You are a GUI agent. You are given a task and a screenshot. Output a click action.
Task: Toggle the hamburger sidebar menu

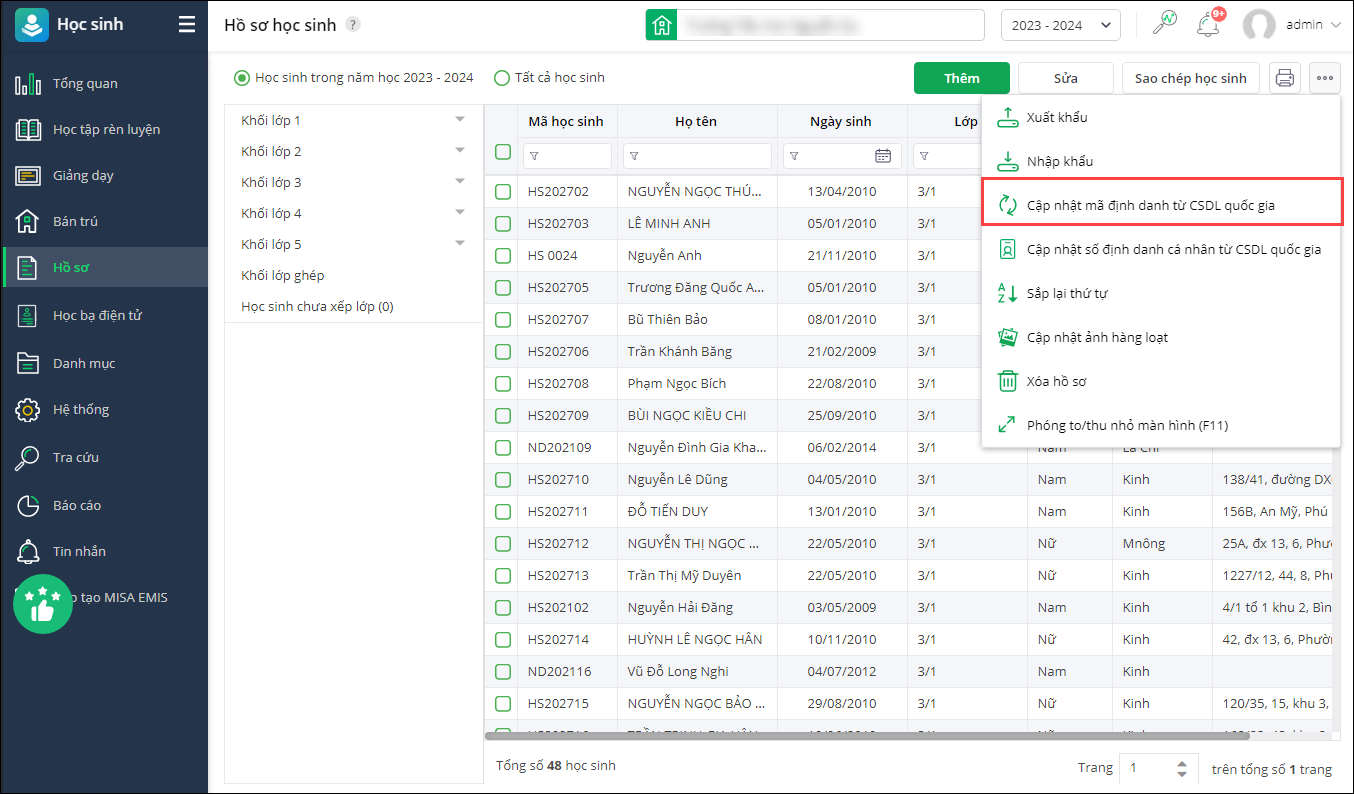[187, 25]
